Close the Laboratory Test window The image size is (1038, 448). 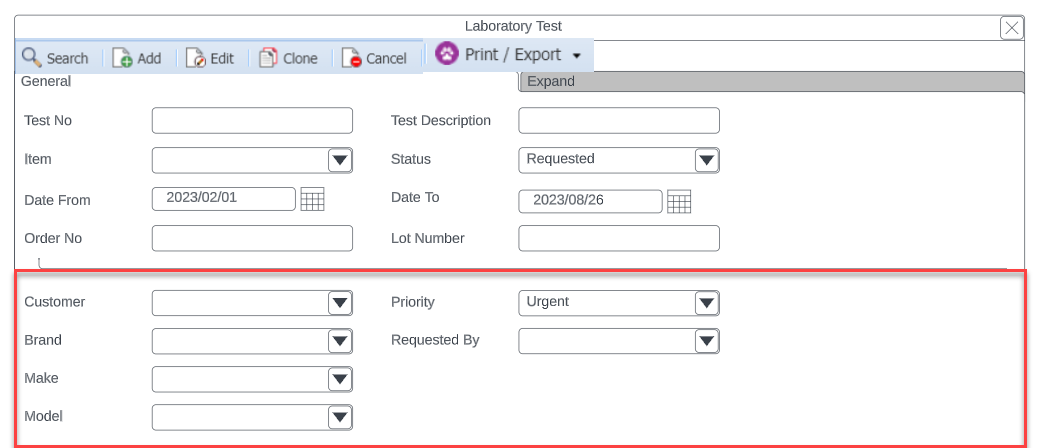(x=1012, y=28)
